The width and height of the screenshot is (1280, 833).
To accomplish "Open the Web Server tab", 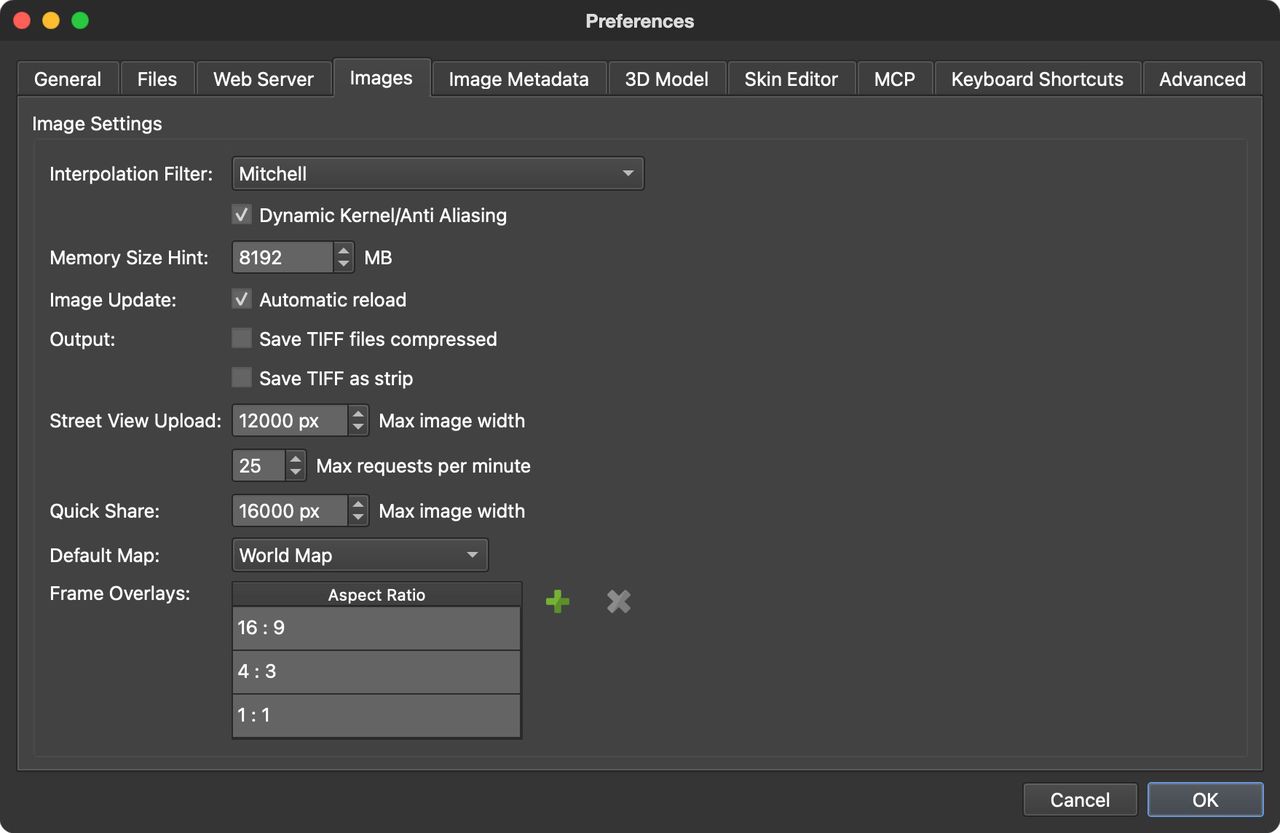I will pos(264,79).
